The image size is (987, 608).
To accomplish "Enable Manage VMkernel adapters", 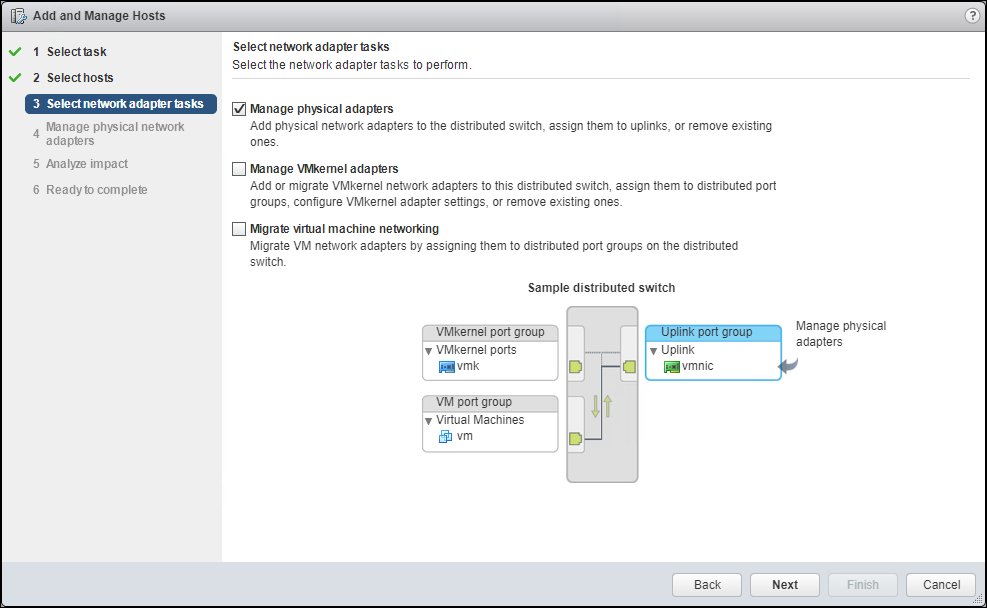I will [x=238, y=168].
